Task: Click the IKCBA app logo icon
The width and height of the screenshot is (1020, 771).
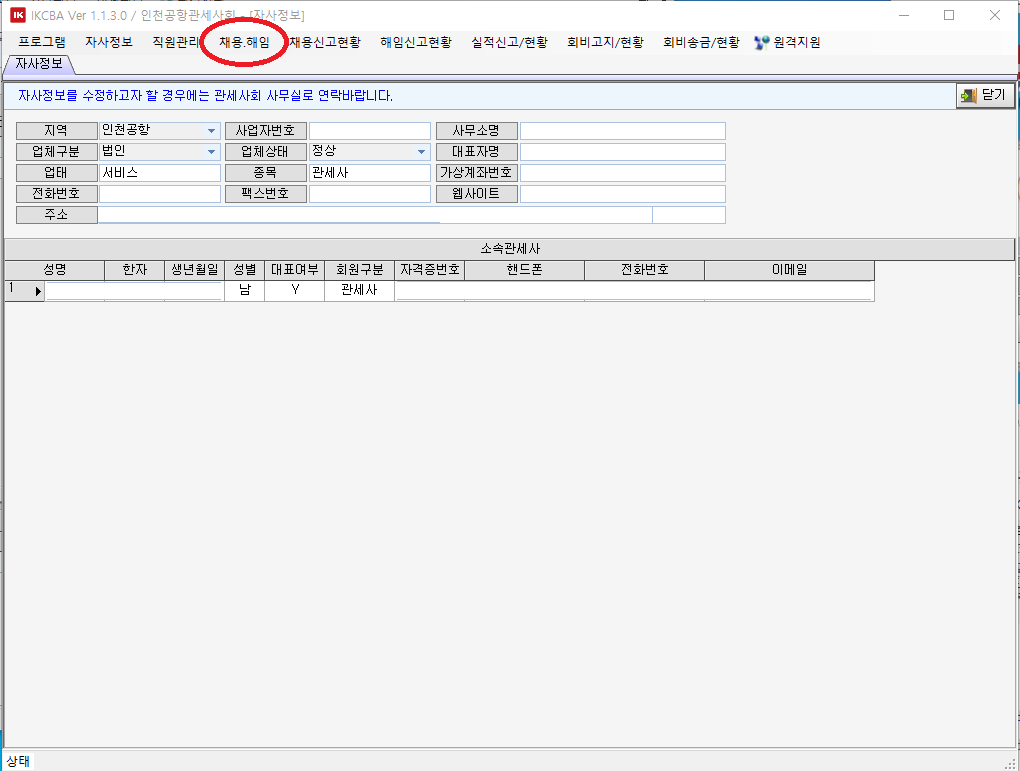Action: point(18,15)
